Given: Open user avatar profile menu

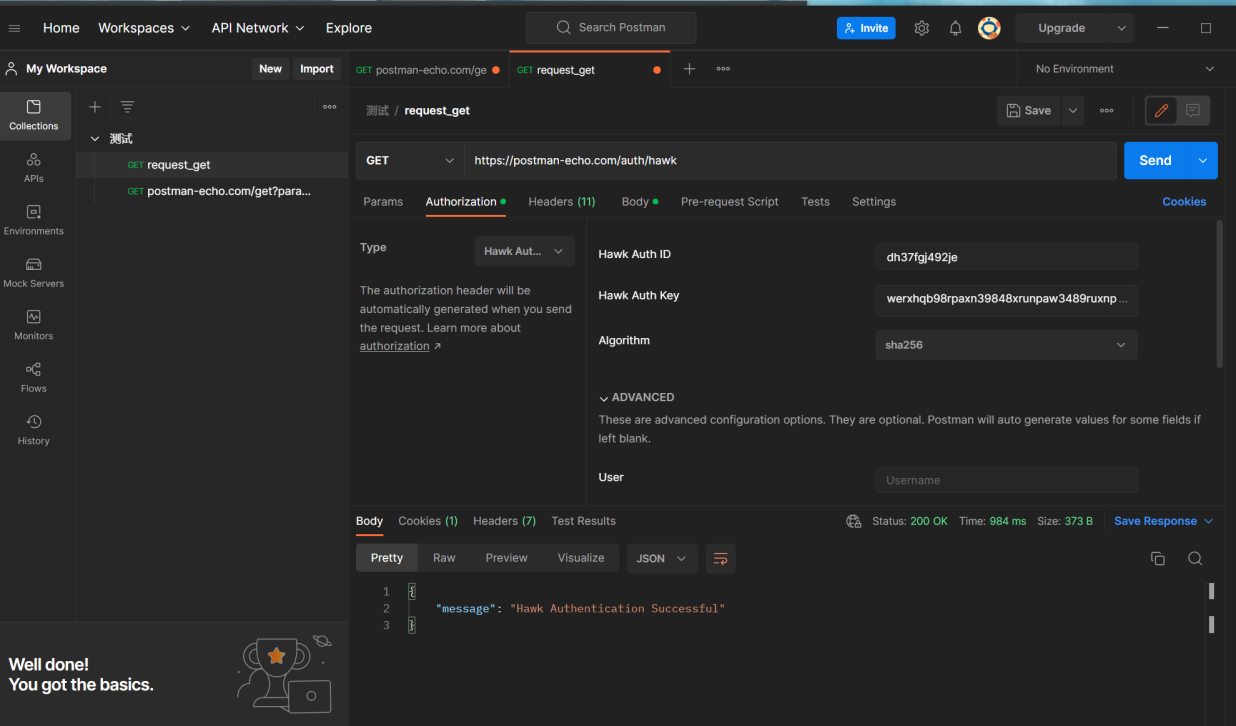Looking at the screenshot, I should coord(989,28).
